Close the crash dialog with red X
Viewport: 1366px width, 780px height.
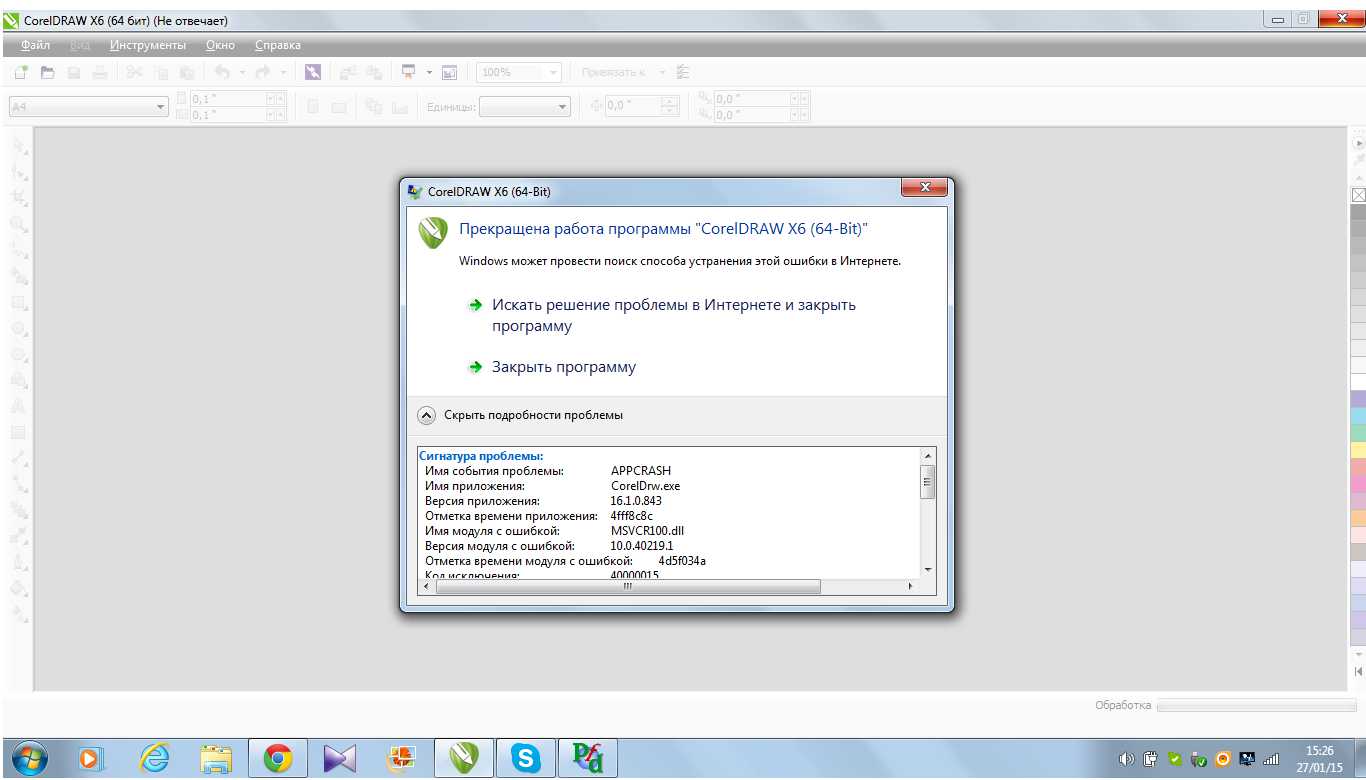pos(923,188)
